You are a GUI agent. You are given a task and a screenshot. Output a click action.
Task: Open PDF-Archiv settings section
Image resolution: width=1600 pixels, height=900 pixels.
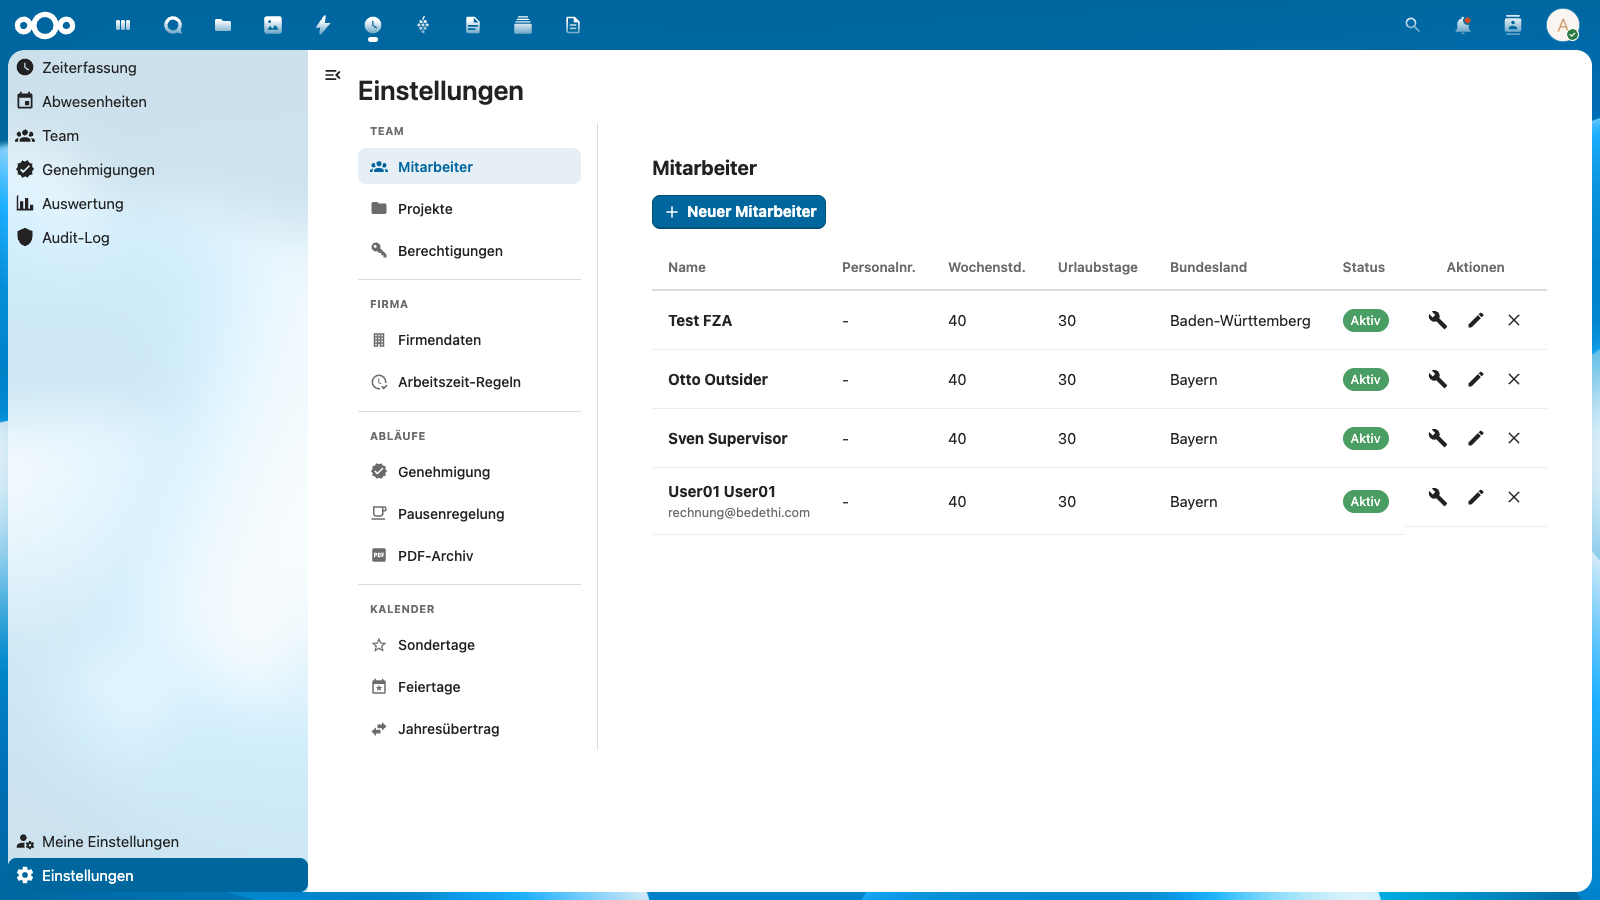[x=469, y=556]
